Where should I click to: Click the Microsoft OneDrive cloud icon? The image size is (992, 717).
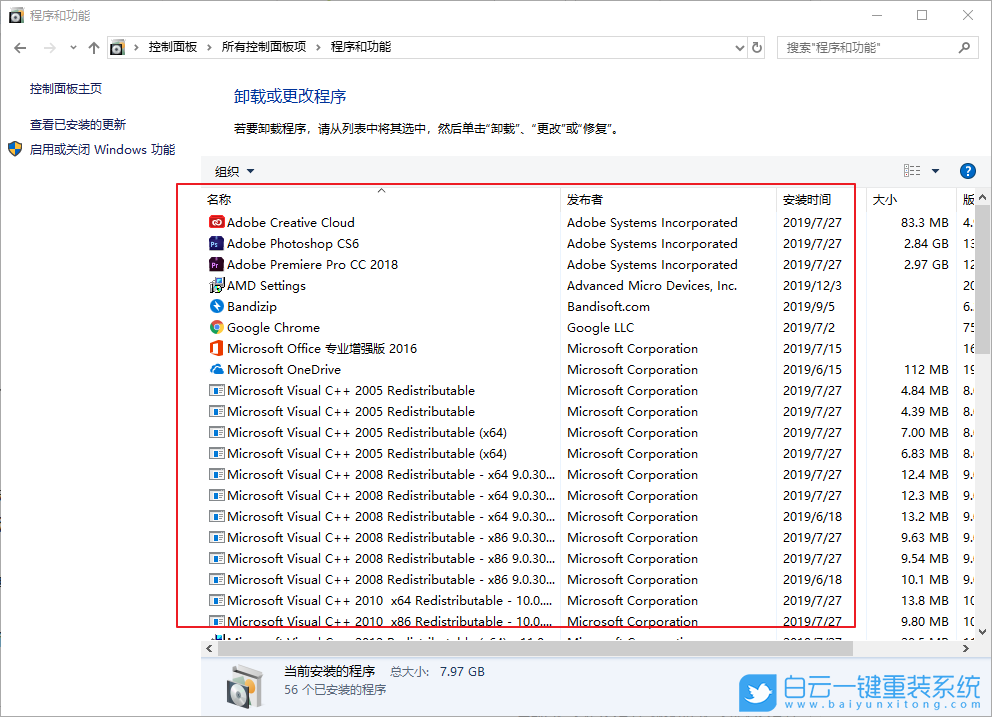[216, 369]
